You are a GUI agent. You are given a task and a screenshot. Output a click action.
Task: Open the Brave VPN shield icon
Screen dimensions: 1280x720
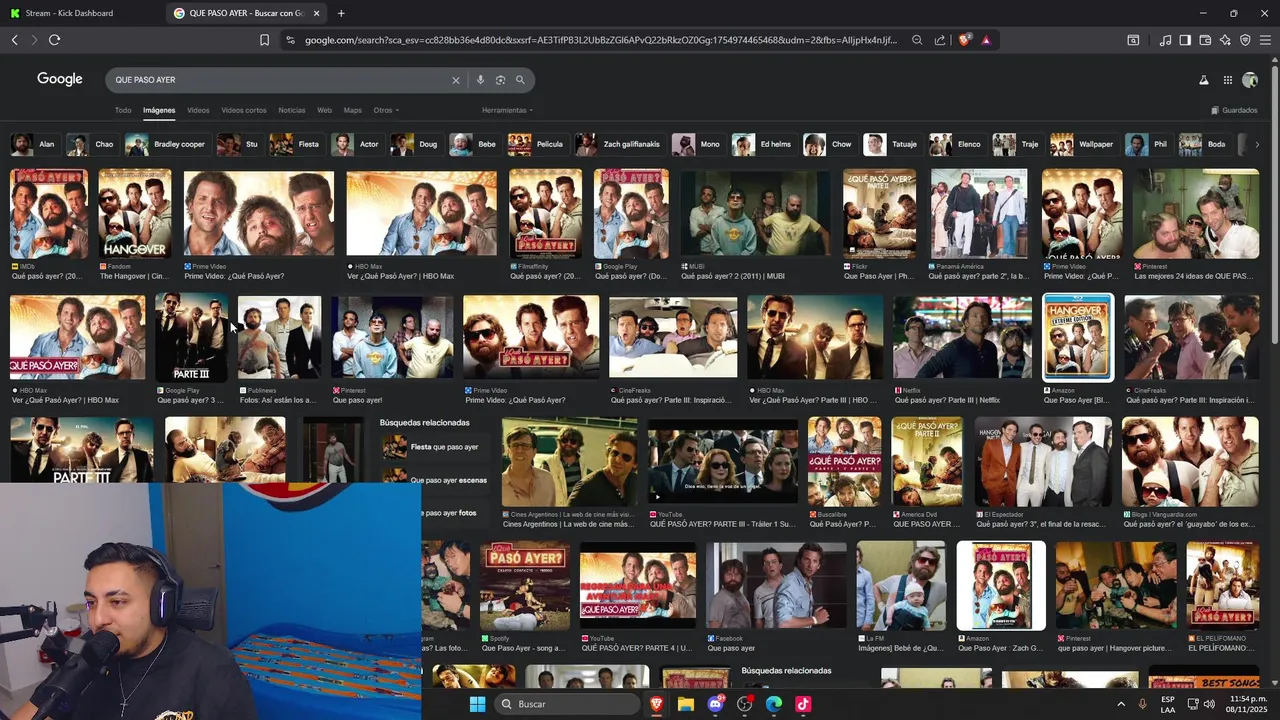[1245, 40]
